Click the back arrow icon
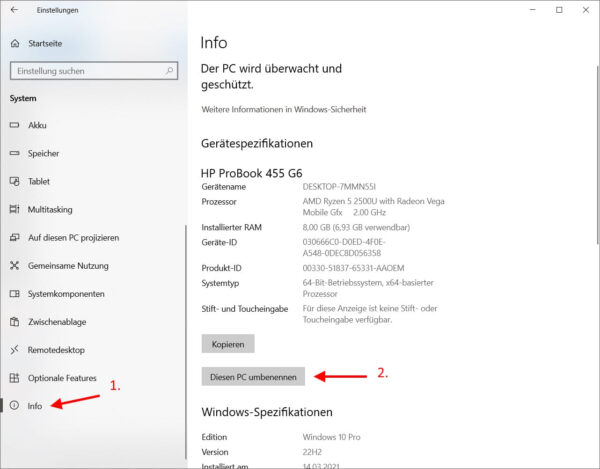The height and width of the screenshot is (469, 600). (x=15, y=10)
